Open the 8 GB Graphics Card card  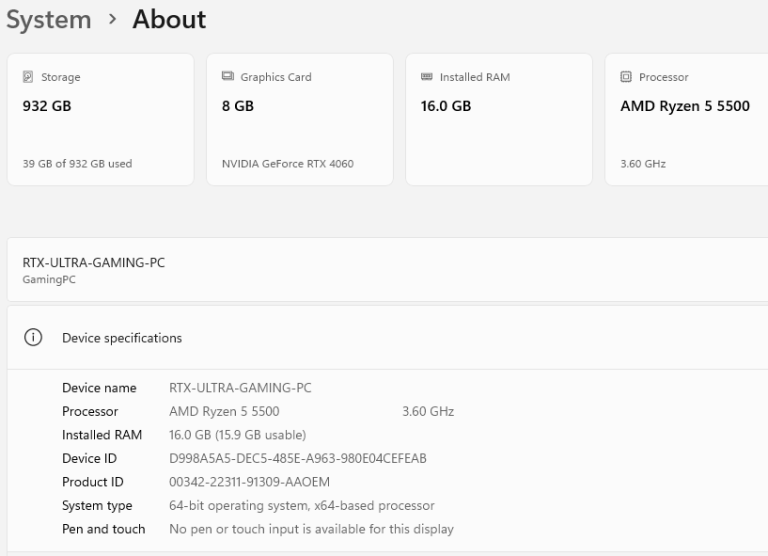tap(298, 120)
